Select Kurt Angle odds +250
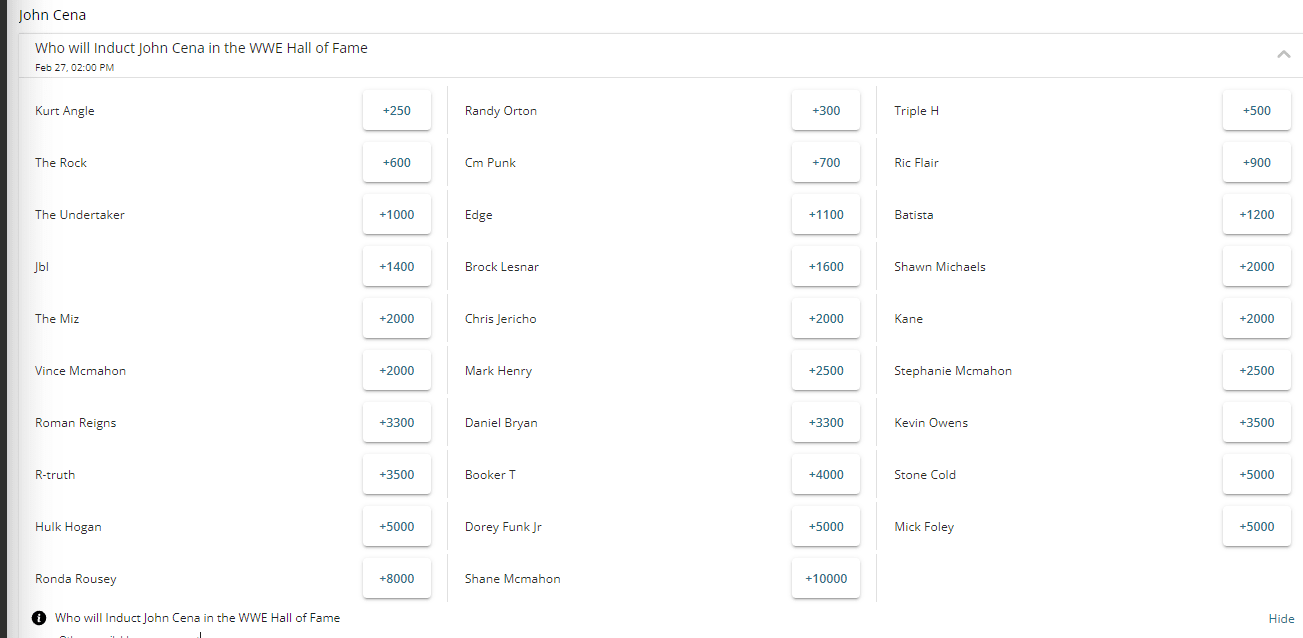1303x638 pixels. (x=397, y=111)
